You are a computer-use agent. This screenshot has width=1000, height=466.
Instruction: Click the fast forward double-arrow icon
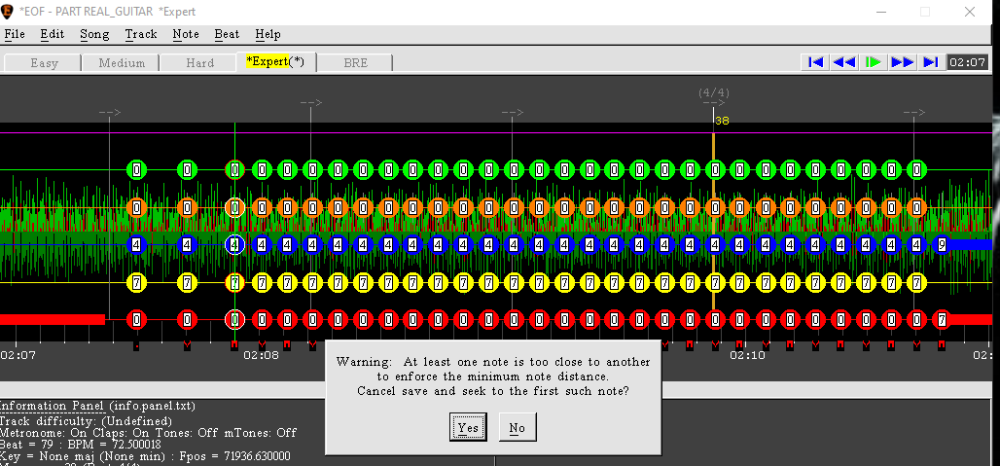click(902, 62)
